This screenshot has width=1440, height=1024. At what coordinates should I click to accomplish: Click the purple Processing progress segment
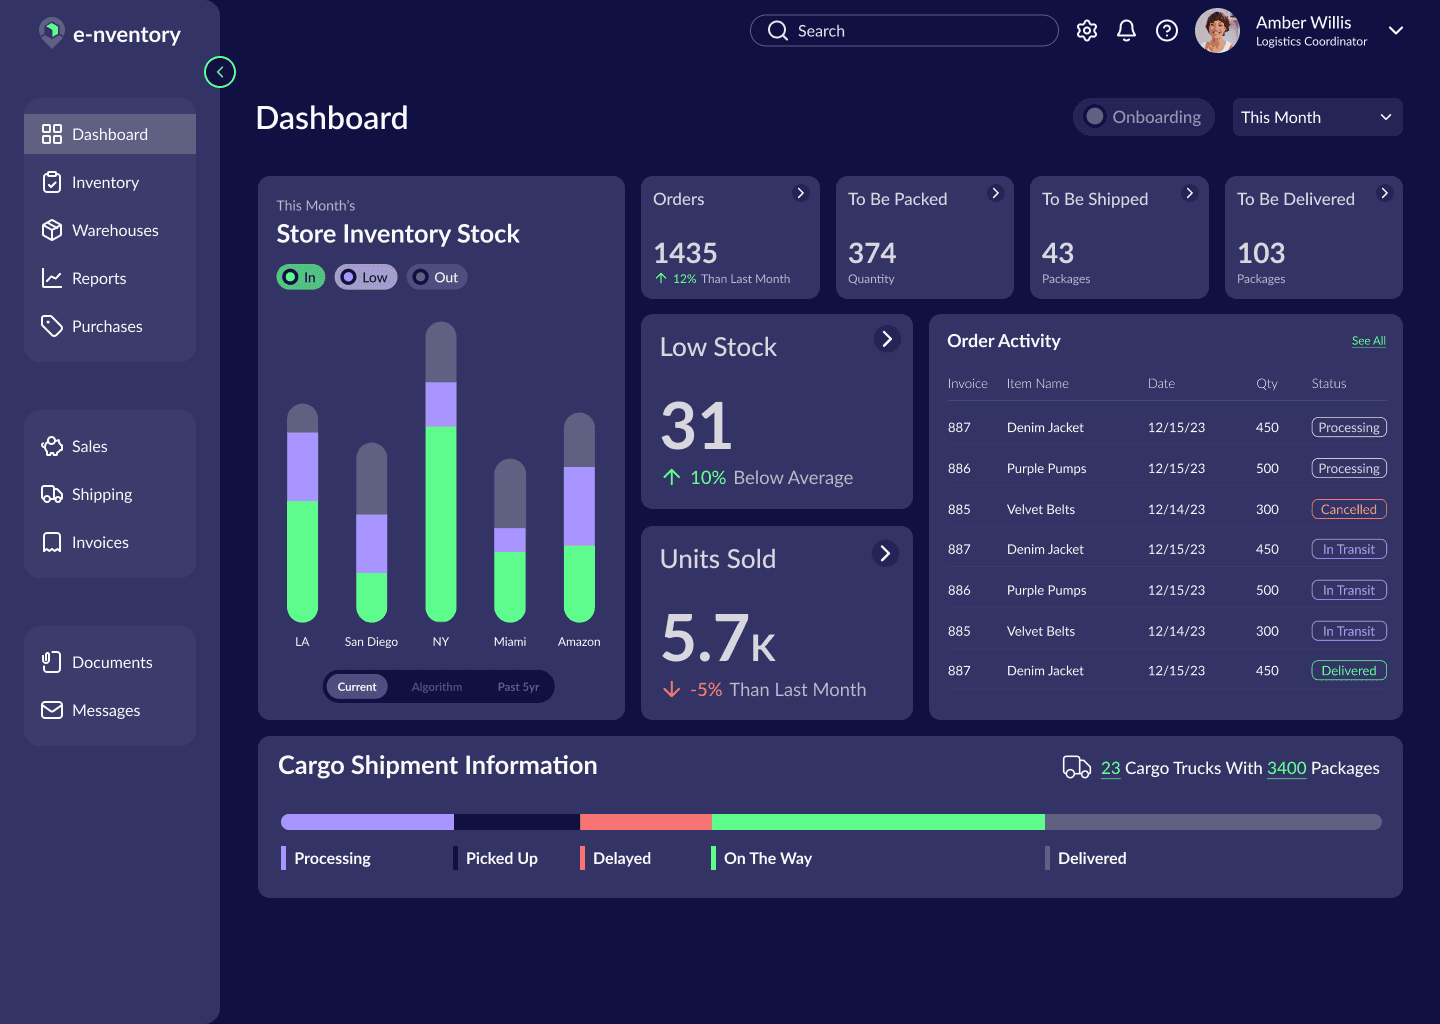tap(367, 822)
